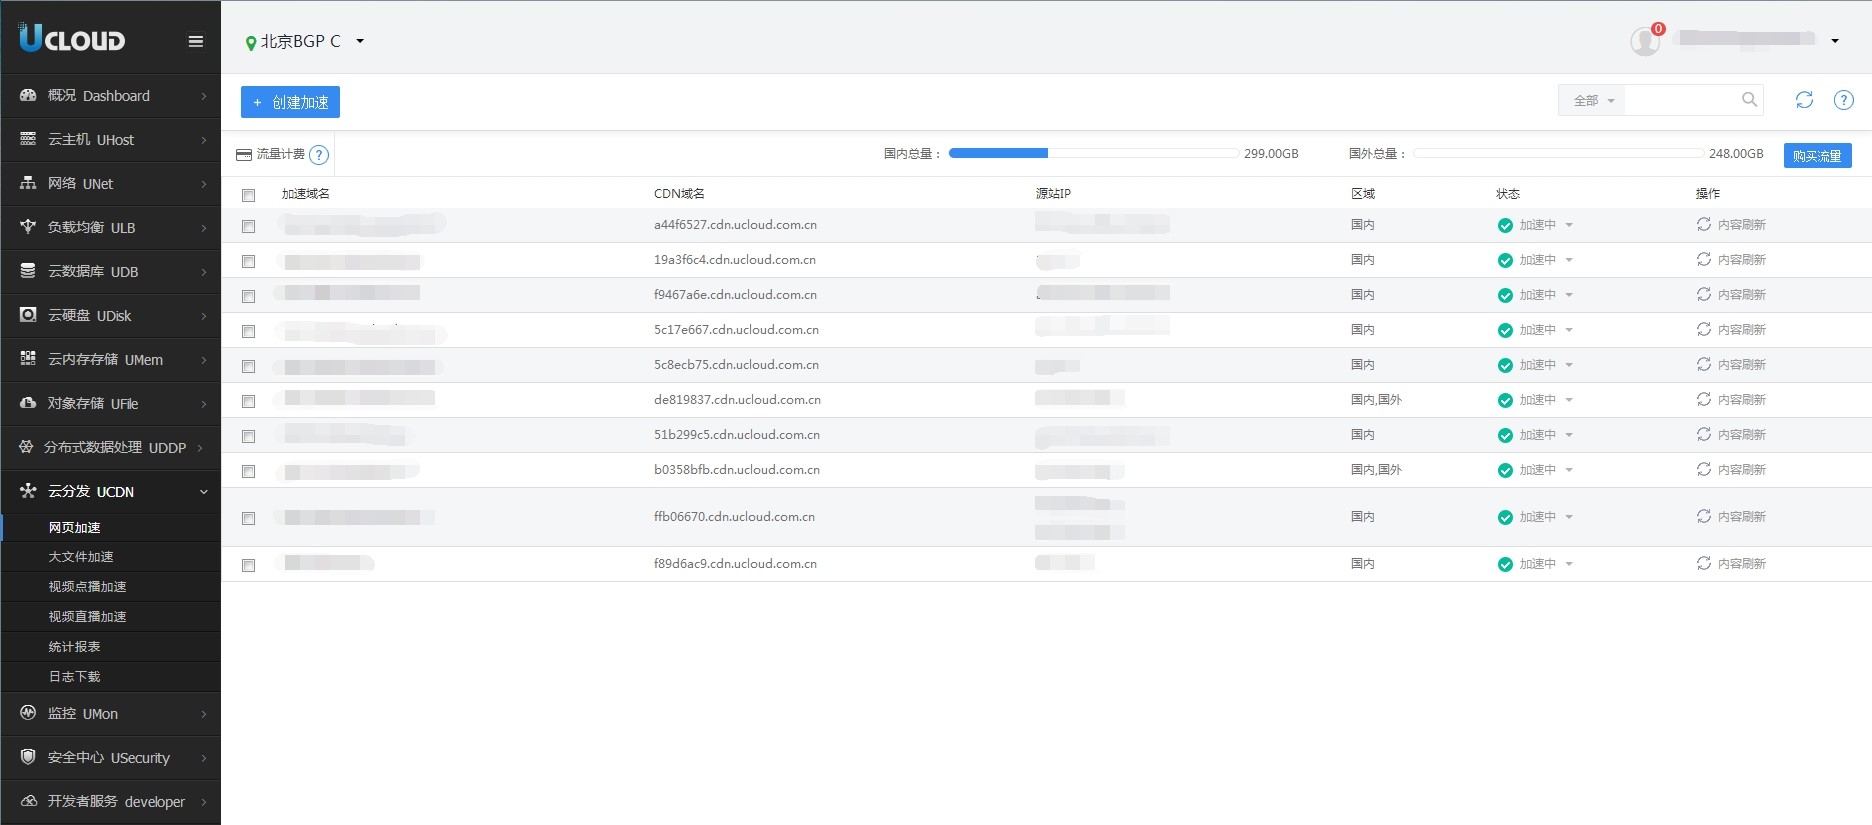Click the UNet network icon
The image size is (1872, 825).
(x=28, y=183)
